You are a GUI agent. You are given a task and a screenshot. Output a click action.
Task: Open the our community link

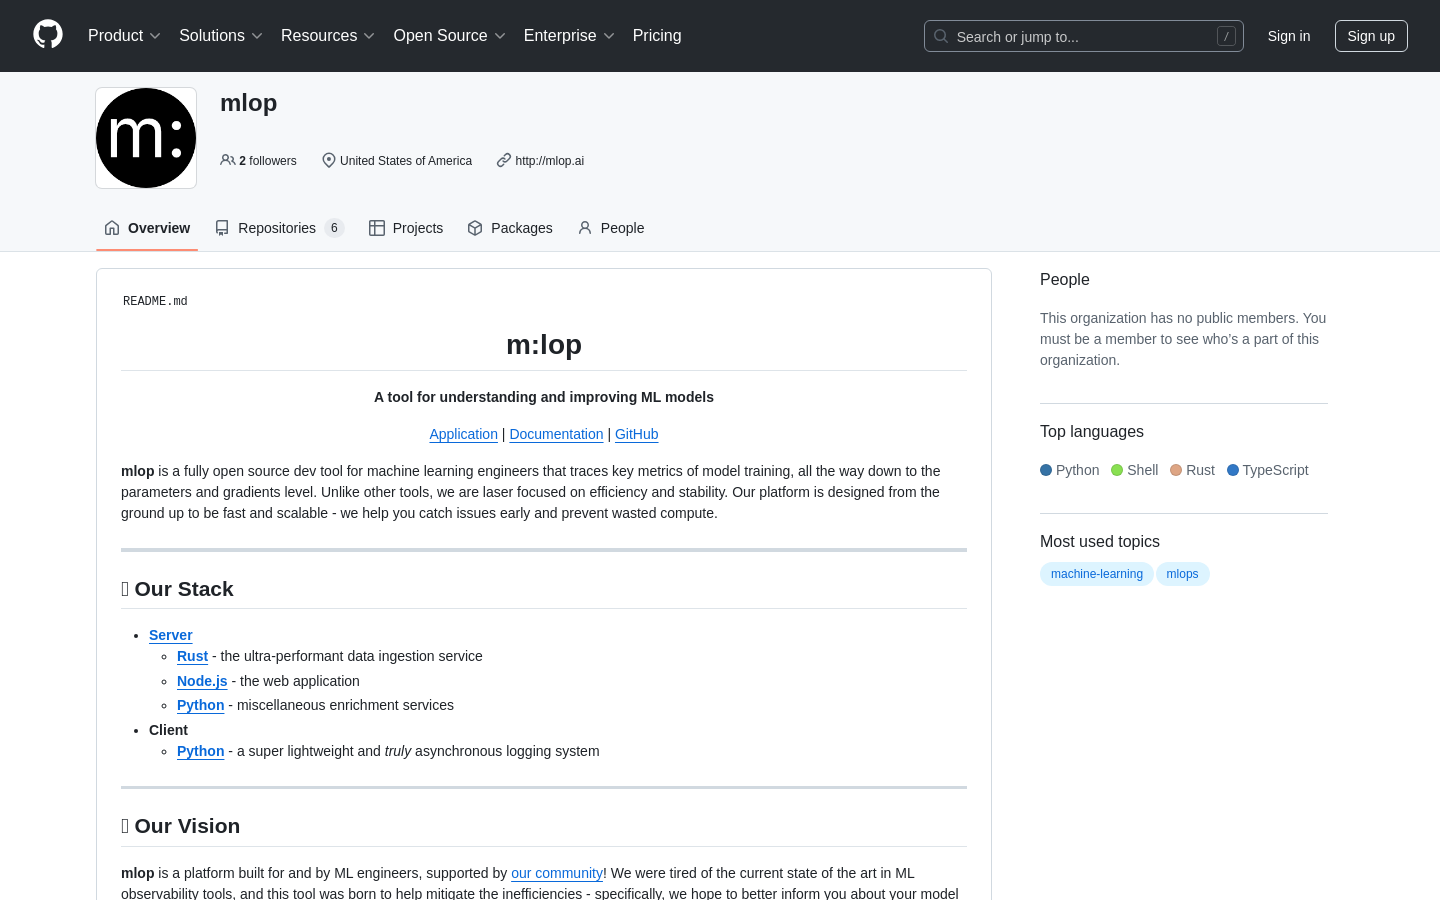point(557,873)
